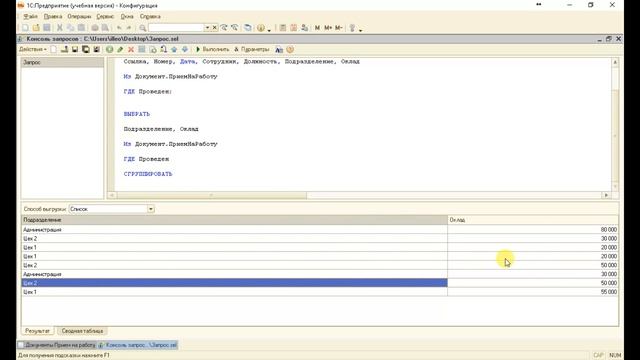Open the Операции menu
This screenshot has width=640, height=360.
(79, 16)
